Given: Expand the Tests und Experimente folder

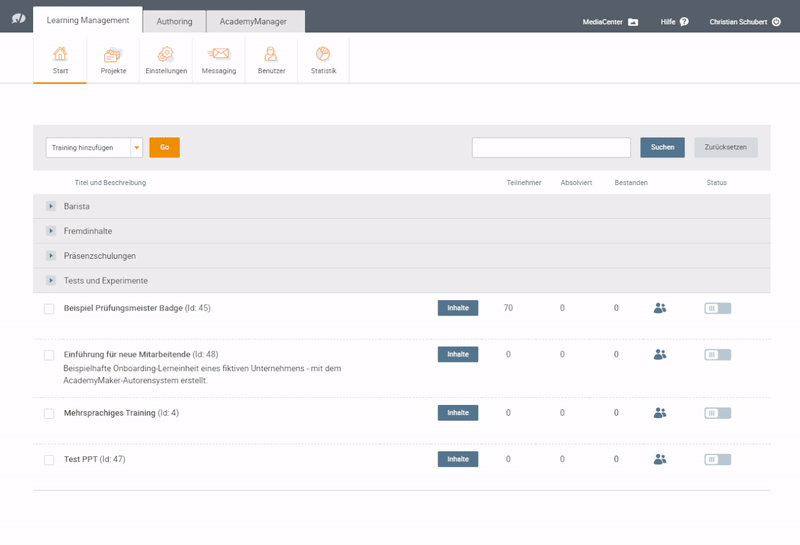Looking at the screenshot, I should [x=51, y=280].
